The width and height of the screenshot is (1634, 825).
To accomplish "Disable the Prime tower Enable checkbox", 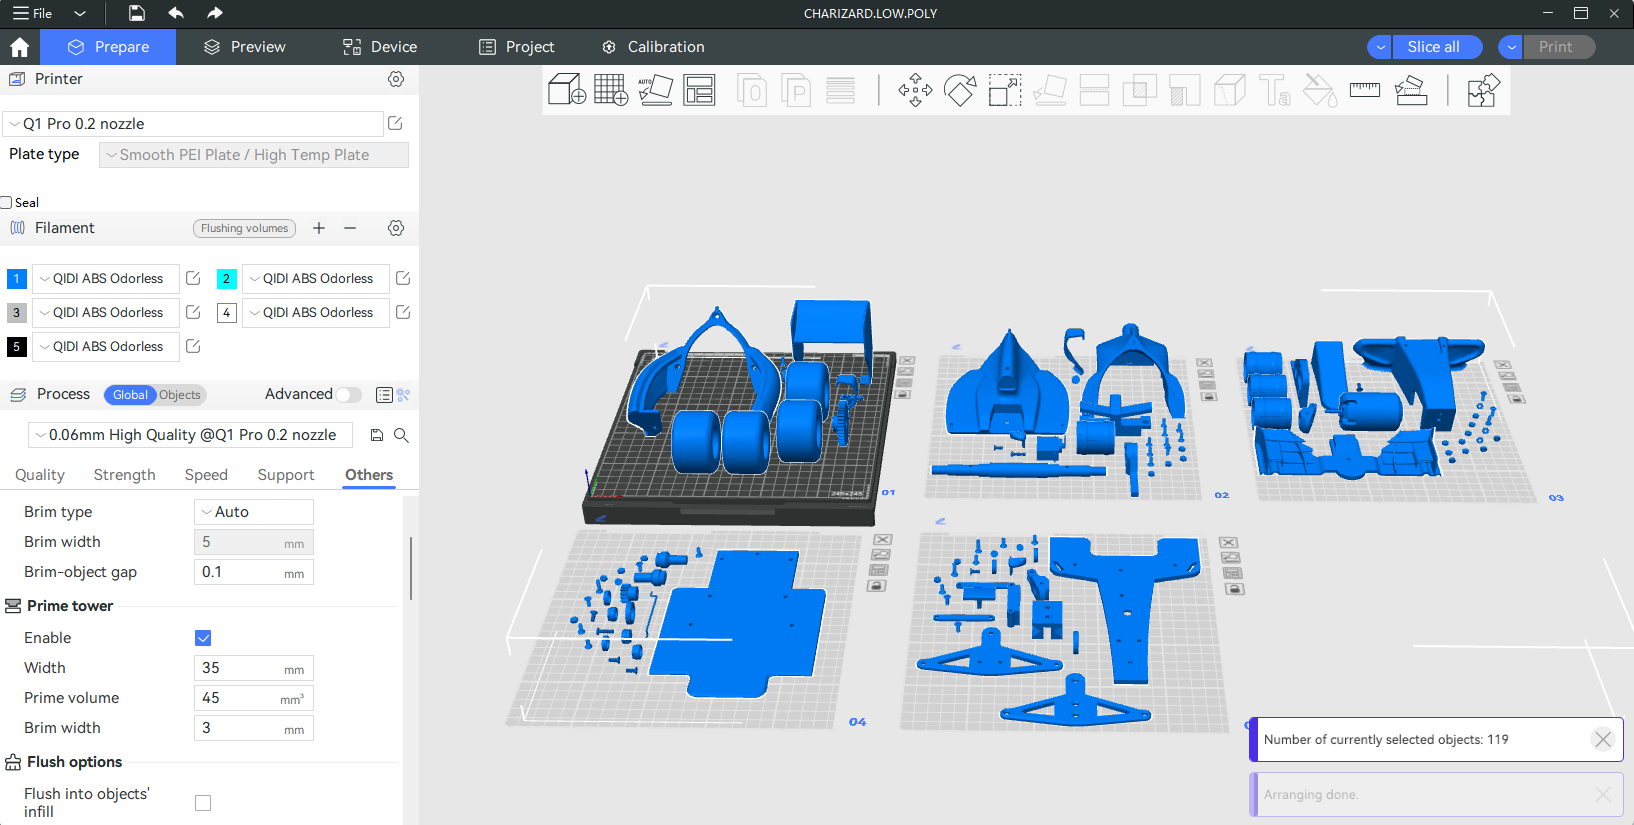I will coord(203,638).
